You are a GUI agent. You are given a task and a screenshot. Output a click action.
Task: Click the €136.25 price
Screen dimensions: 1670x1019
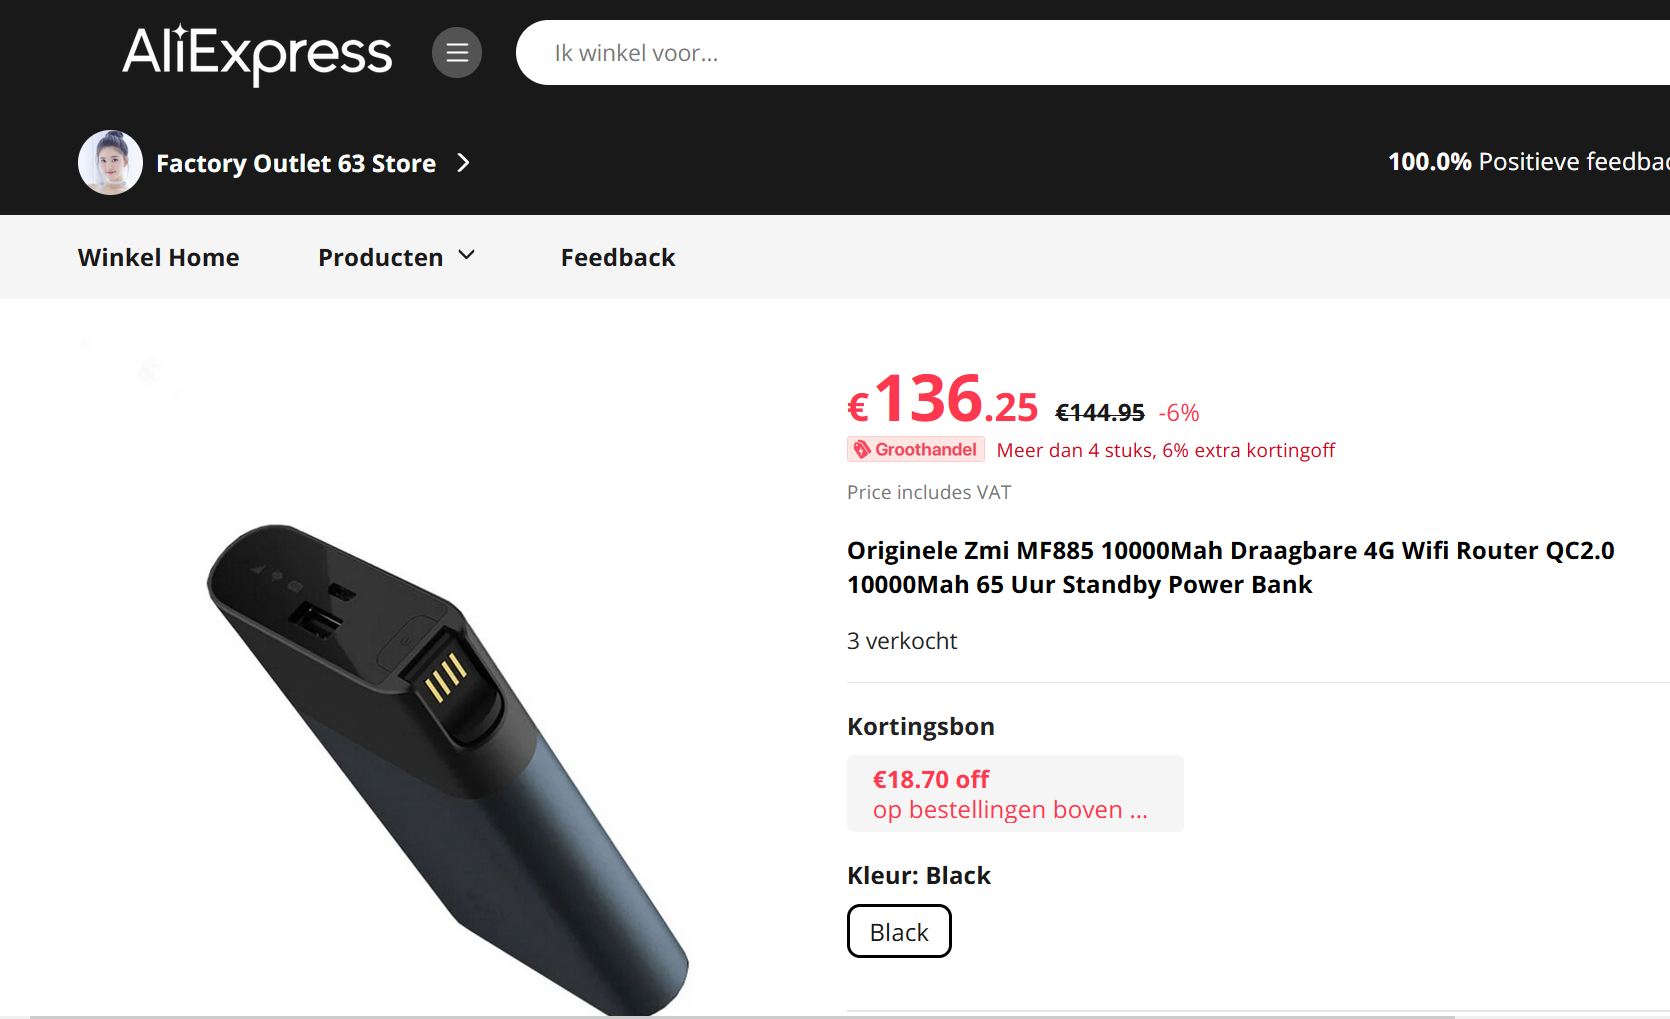click(x=943, y=399)
